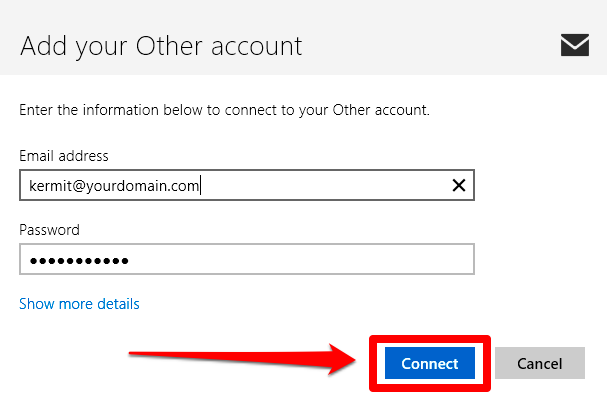Clear the email address with the X icon
Viewport: 607px width, 397px height.
[x=459, y=185]
